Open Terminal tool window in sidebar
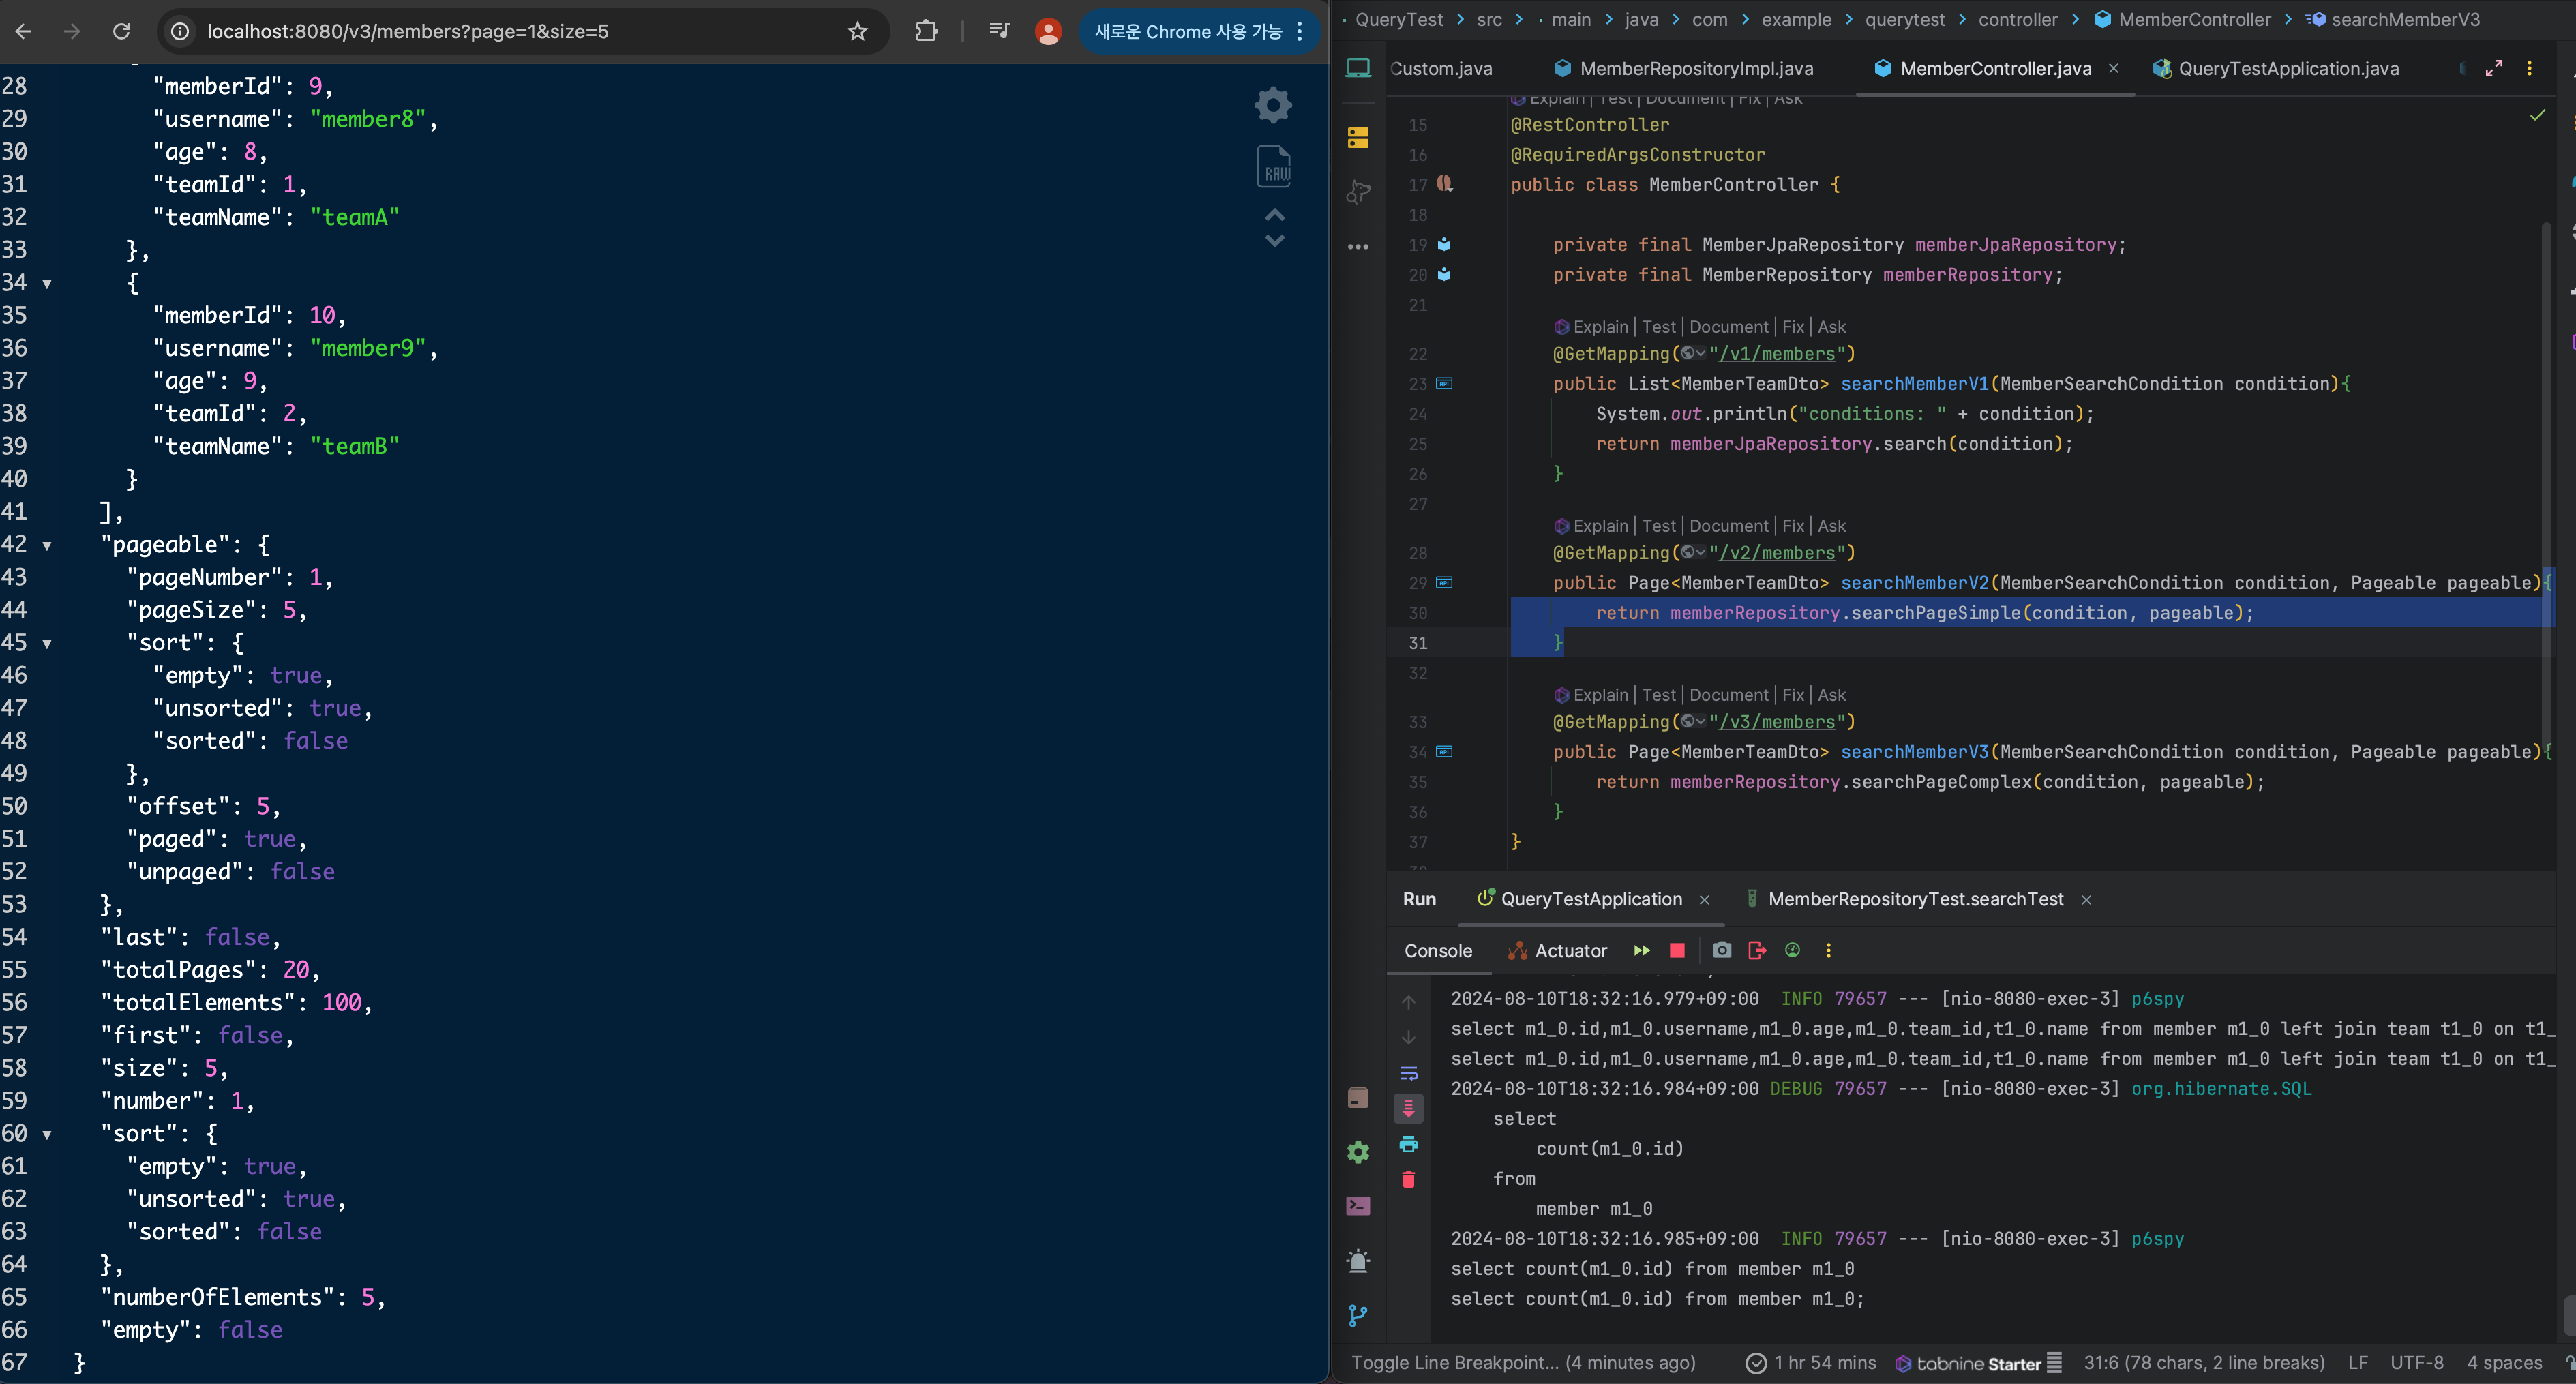Screen dimensions: 2576x1384 point(1358,1206)
